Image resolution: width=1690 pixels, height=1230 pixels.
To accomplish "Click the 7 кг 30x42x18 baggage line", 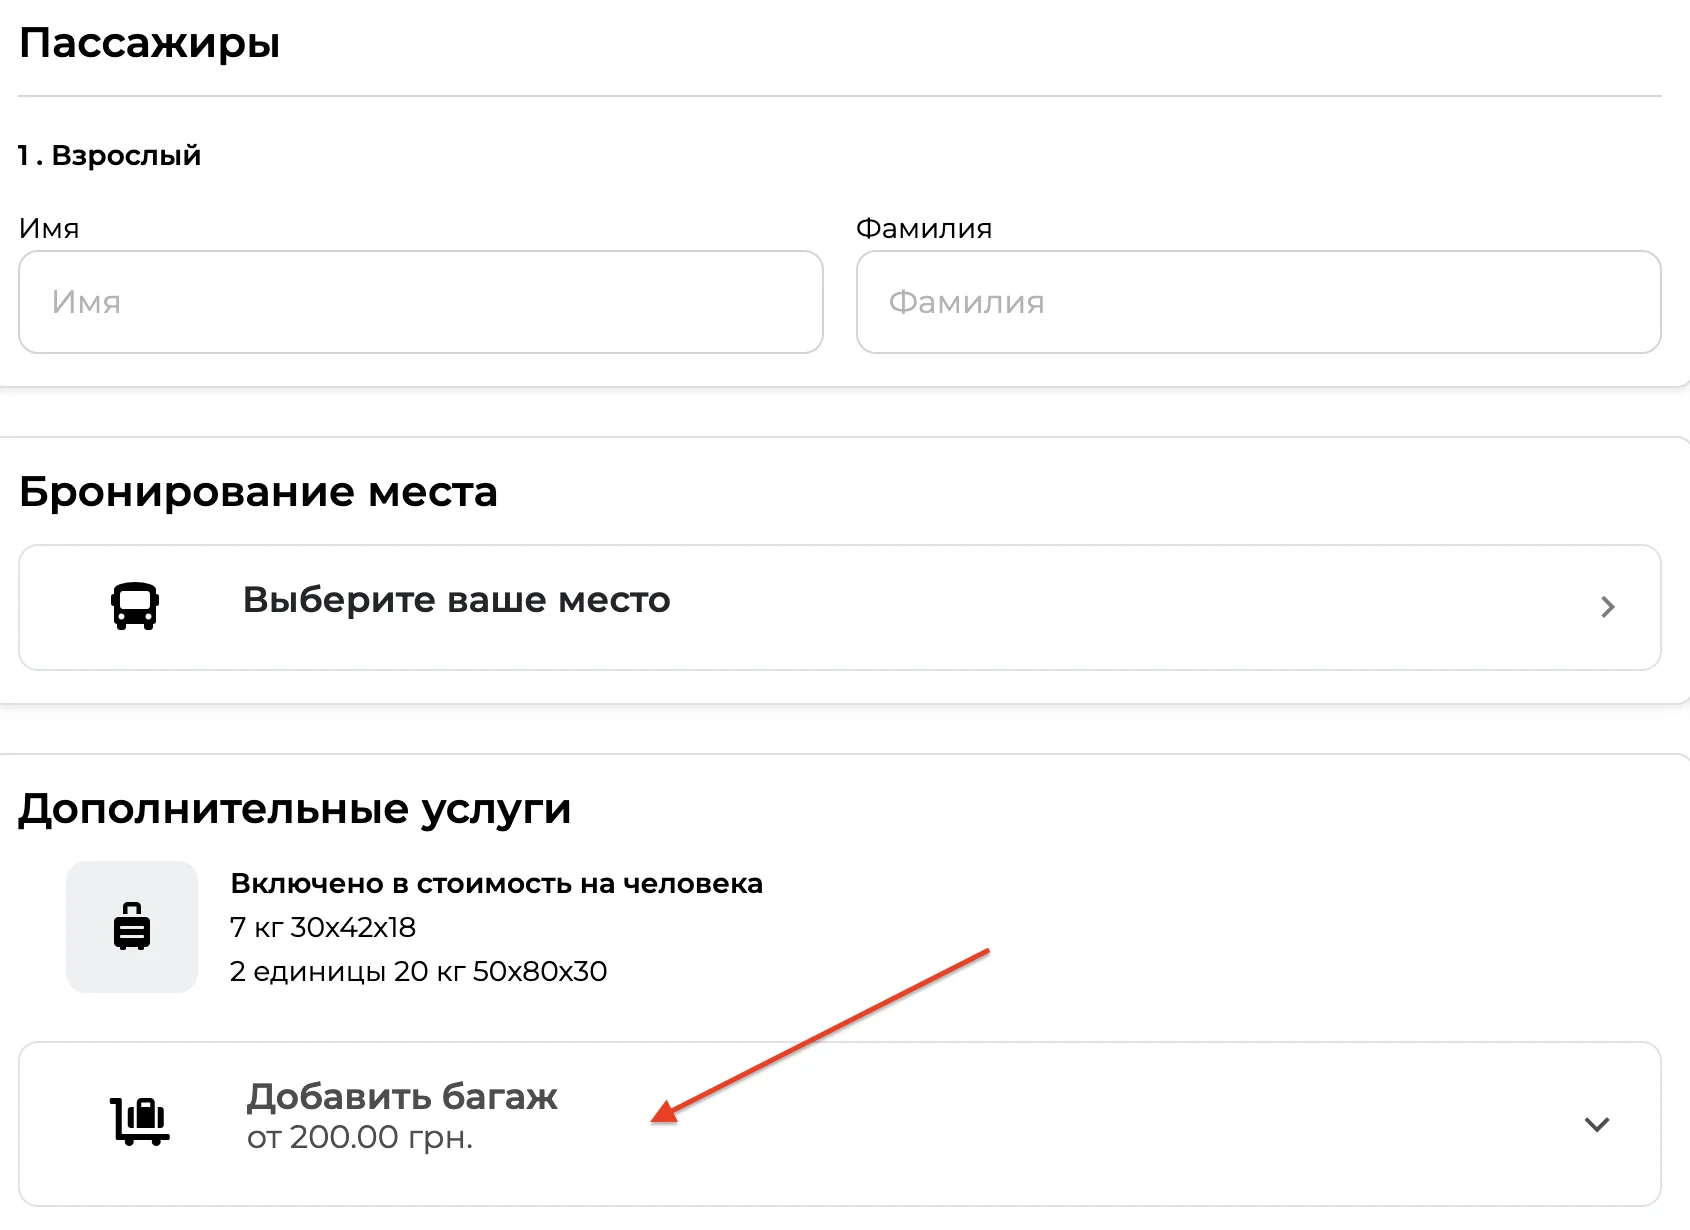I will 323,928.
